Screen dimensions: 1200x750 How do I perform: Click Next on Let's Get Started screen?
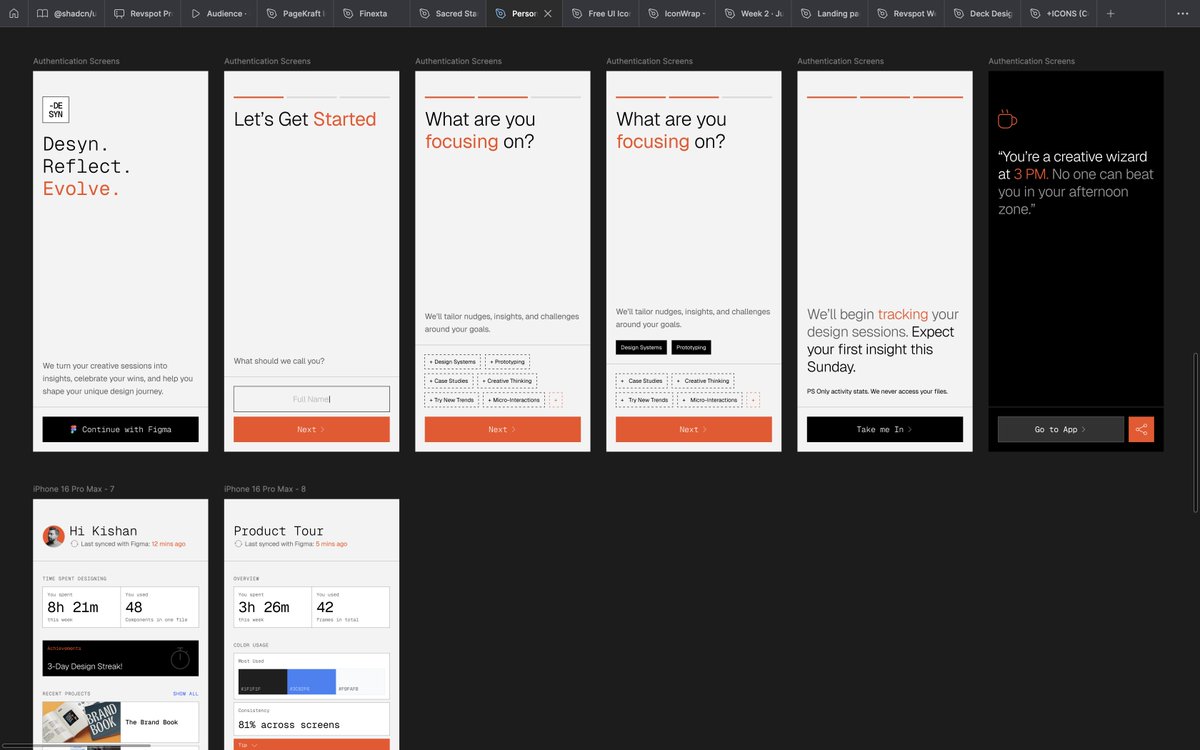311,429
